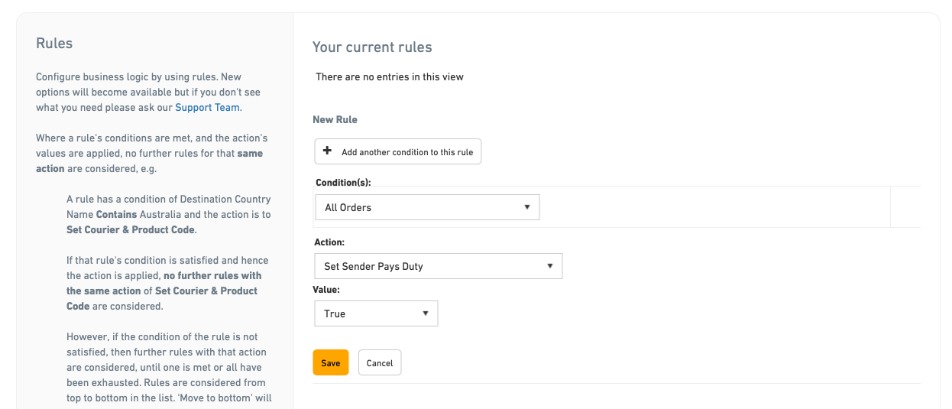Click the plus icon for adding a condition

tap(328, 152)
